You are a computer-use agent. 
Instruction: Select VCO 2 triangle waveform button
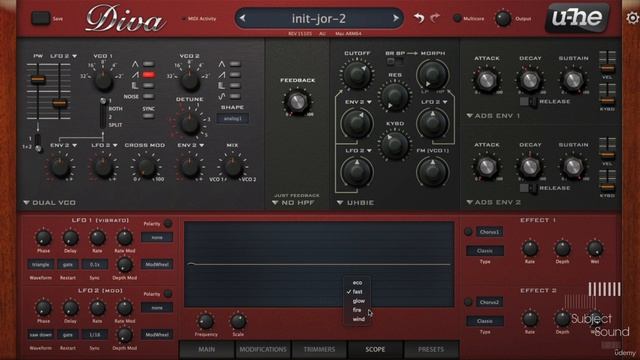235,64
